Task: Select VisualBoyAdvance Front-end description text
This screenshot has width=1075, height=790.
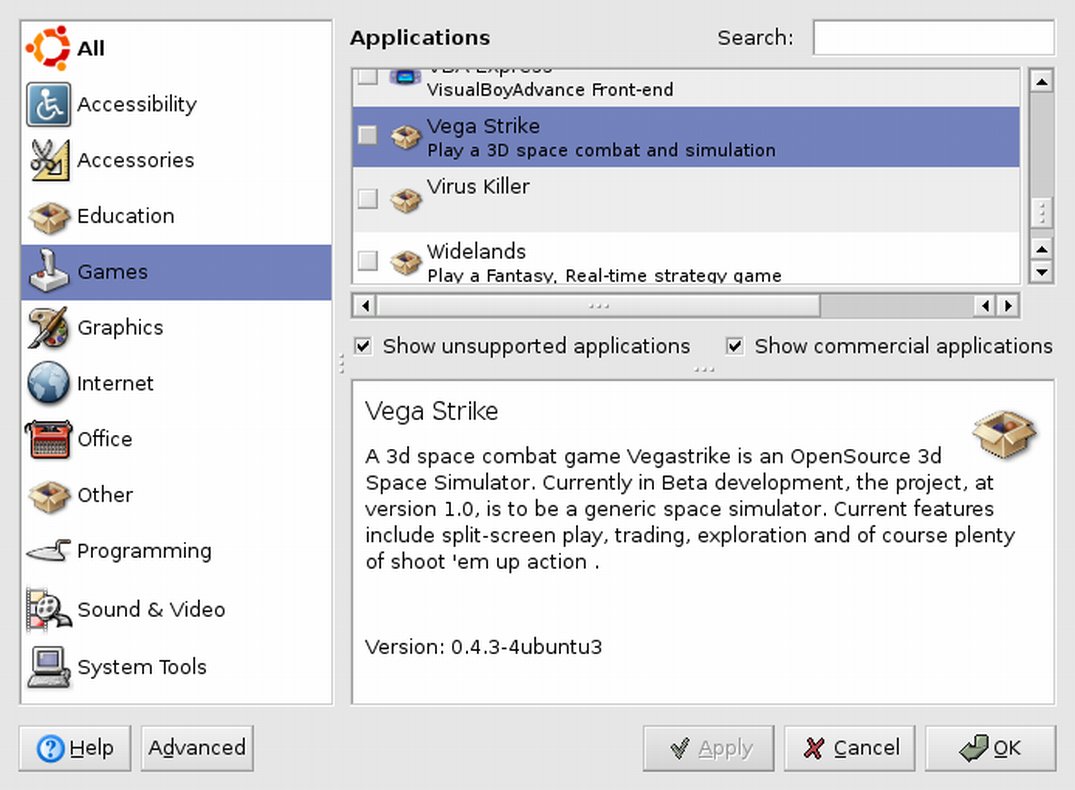Action: pyautogui.click(x=550, y=90)
